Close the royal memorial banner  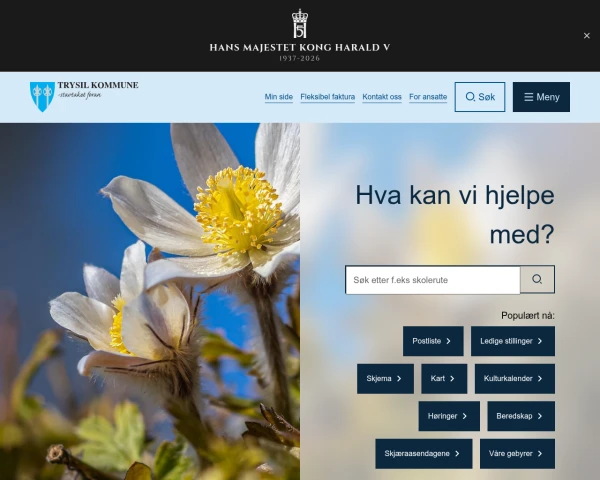586,36
